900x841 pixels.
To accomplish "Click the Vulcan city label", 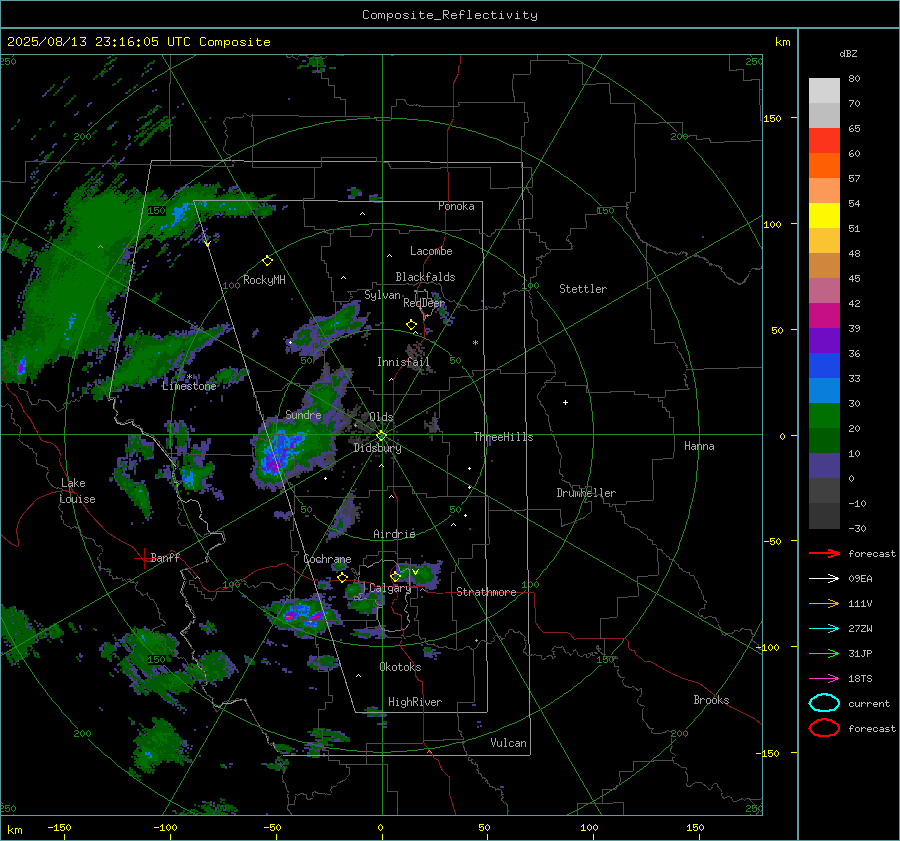I will [508, 743].
